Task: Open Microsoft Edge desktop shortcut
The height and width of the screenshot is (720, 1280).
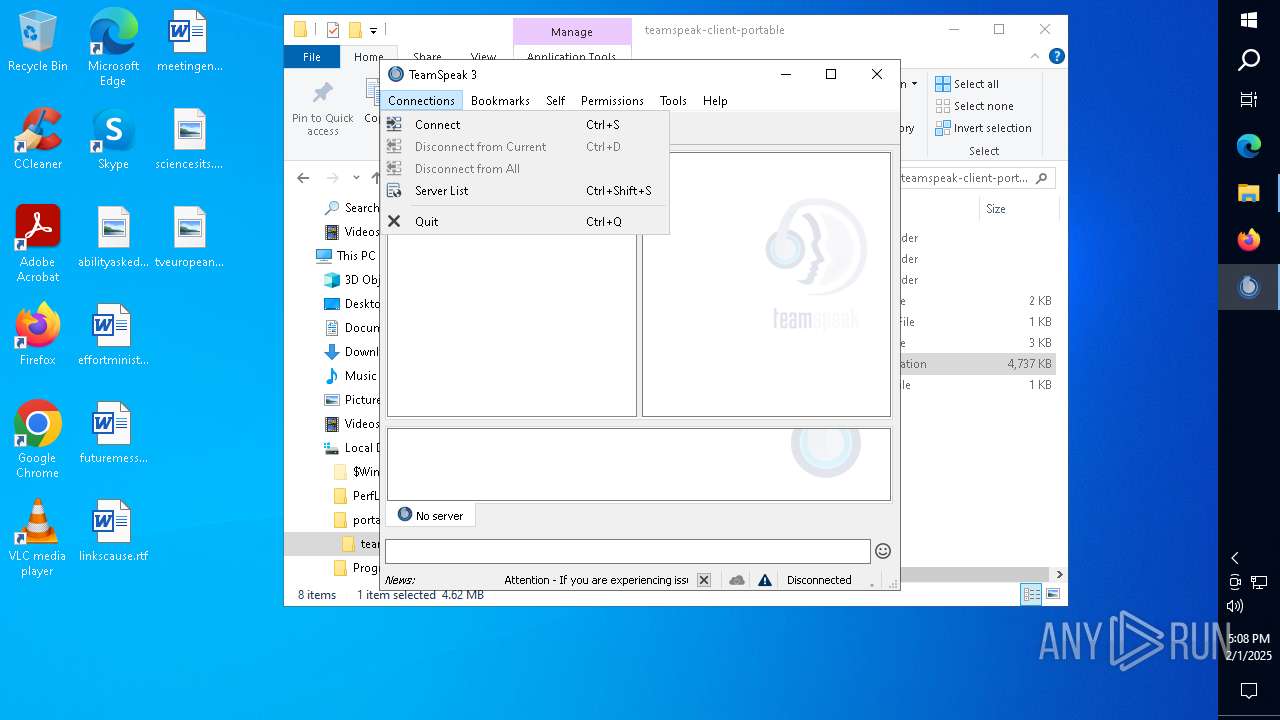Action: tap(113, 48)
